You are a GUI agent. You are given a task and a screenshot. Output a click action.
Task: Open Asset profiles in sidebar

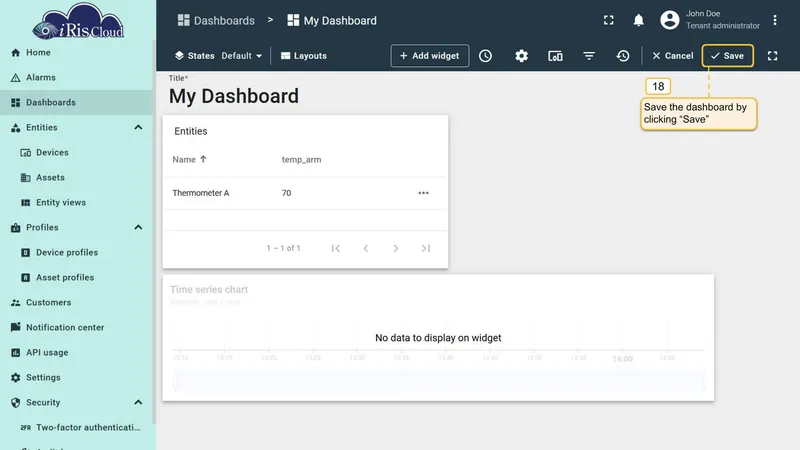click(77, 278)
